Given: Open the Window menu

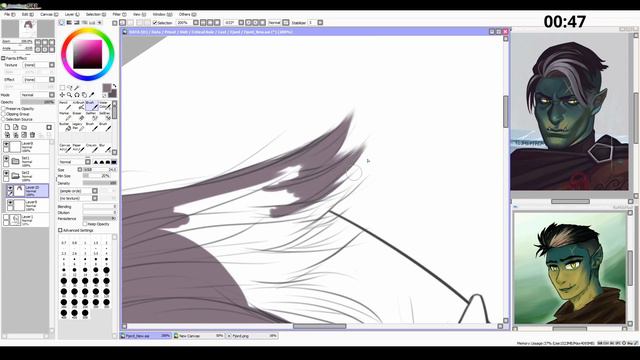Looking at the screenshot, I should 162,14.
